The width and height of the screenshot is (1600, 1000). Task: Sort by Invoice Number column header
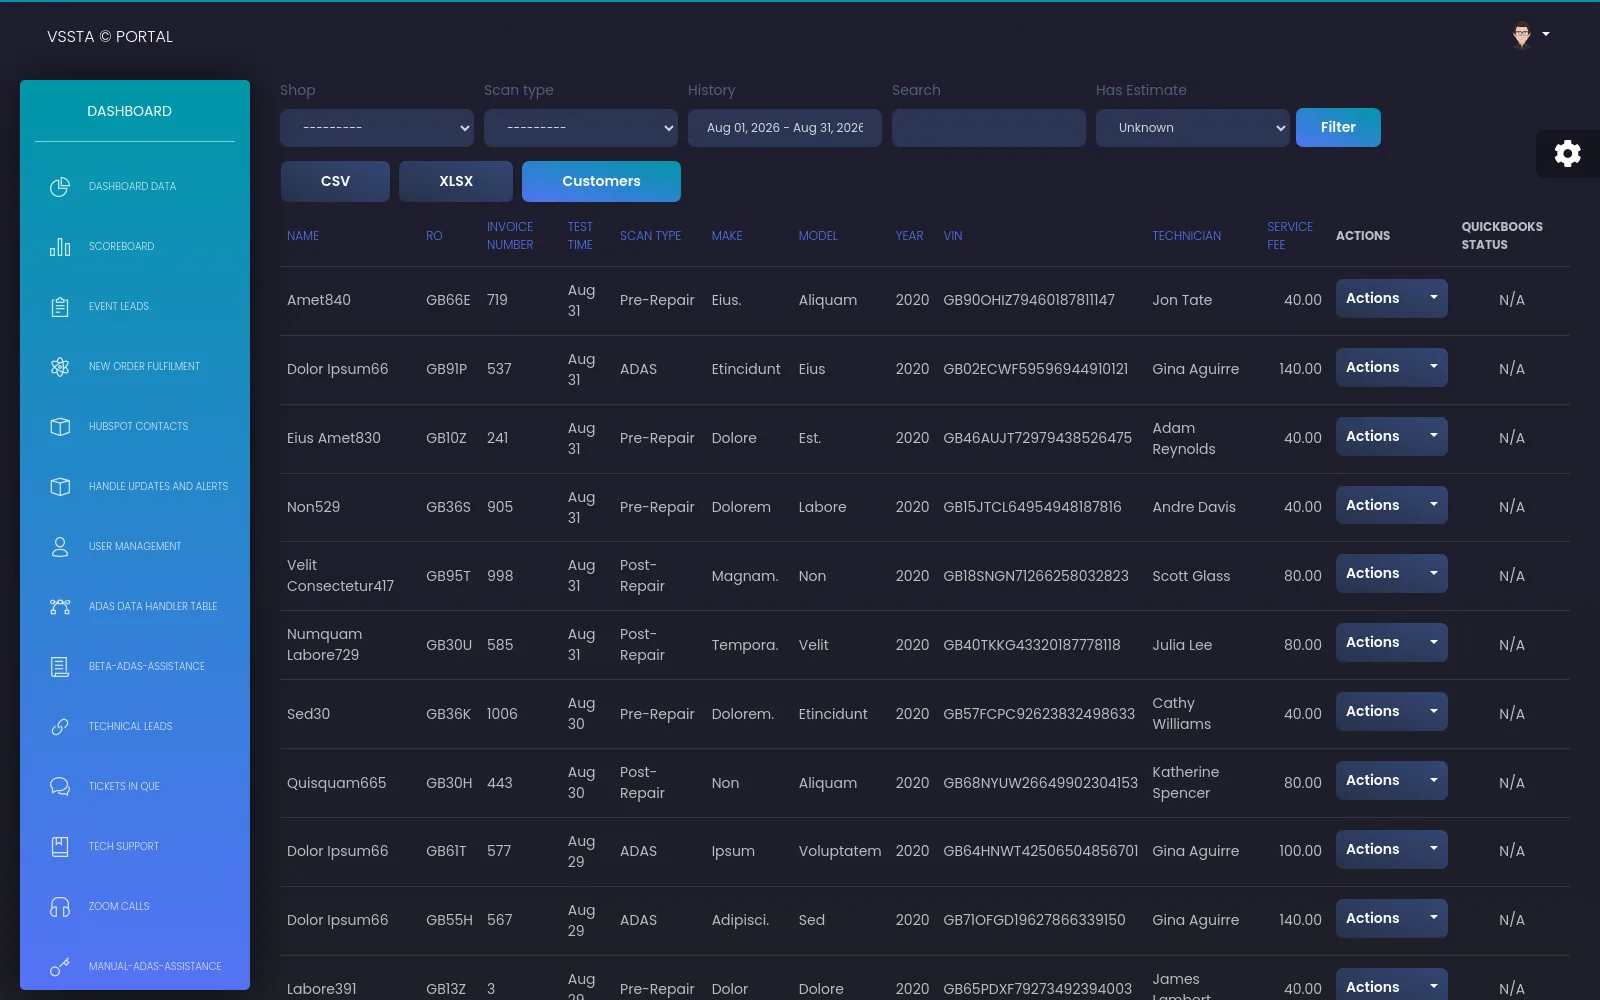tap(510, 236)
